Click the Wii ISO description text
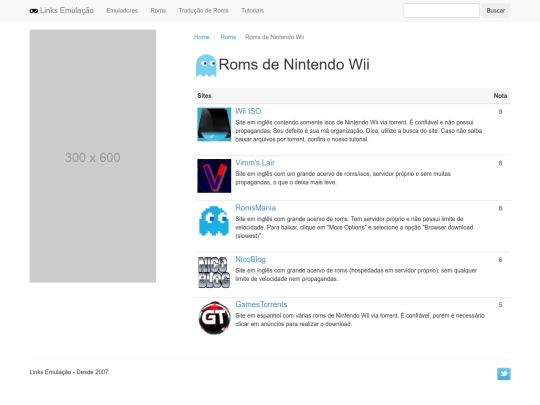Viewport: 540px width, 405px height. click(x=359, y=131)
